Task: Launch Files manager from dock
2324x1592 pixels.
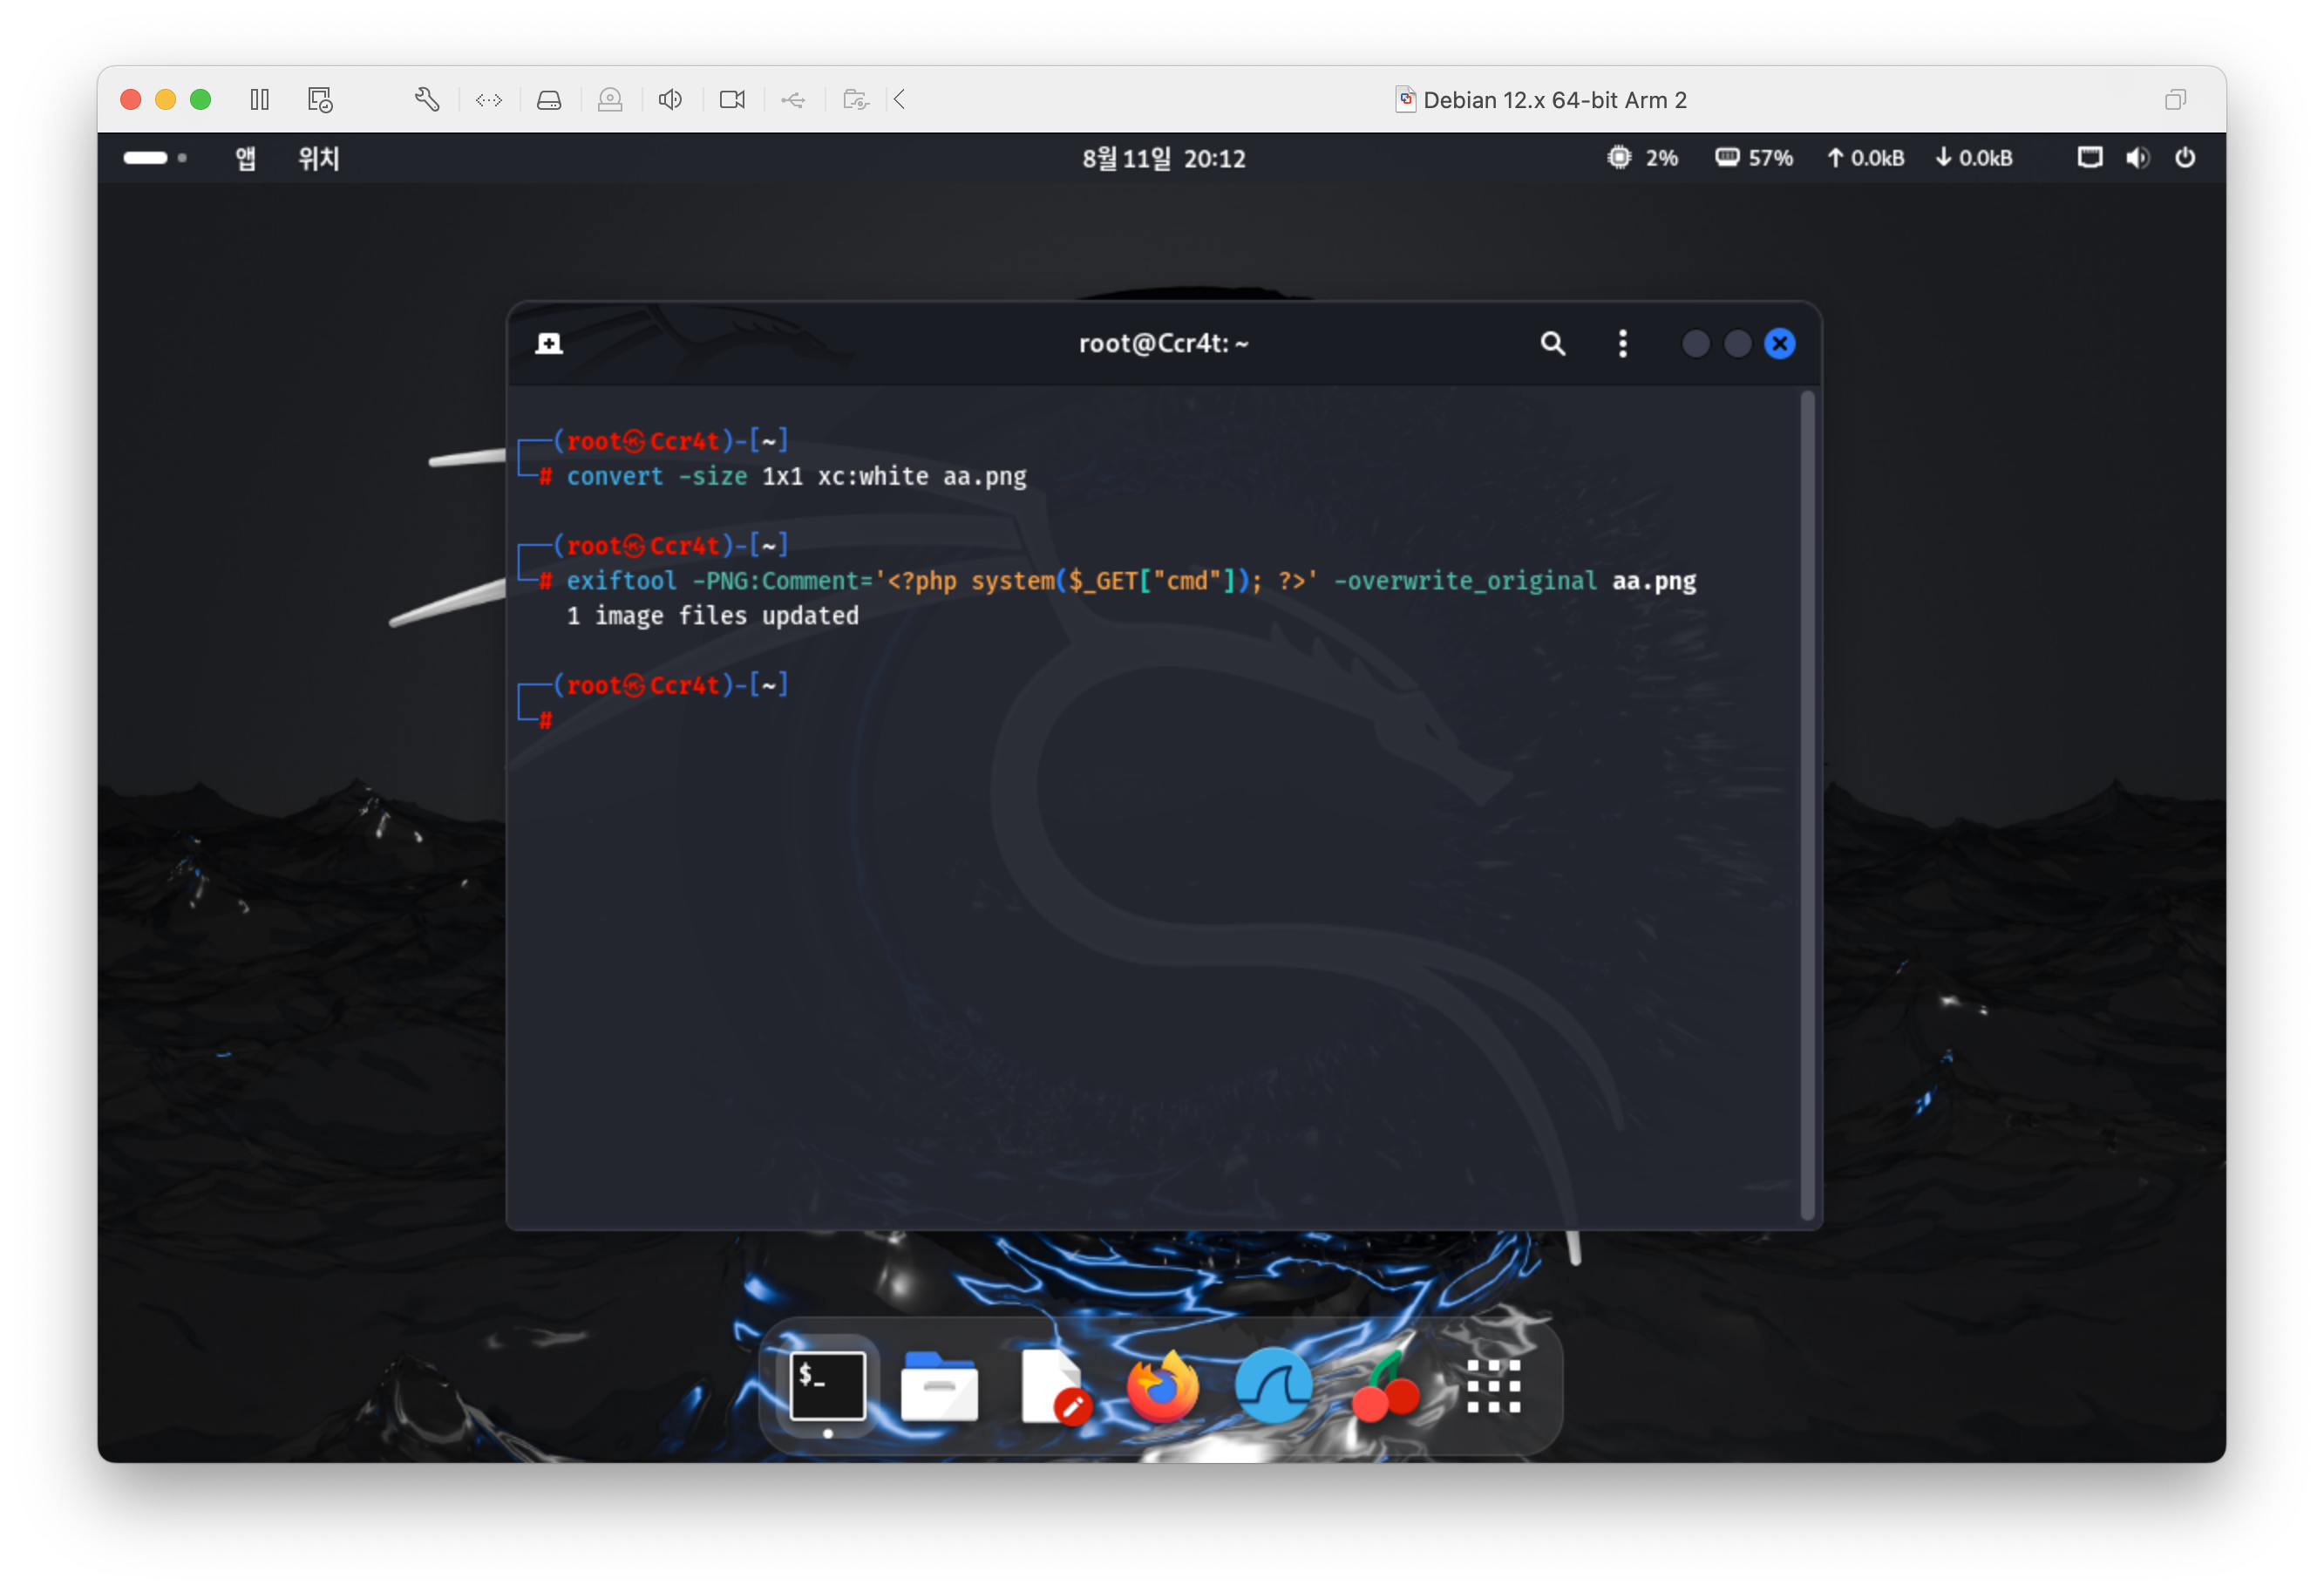Action: [x=939, y=1387]
